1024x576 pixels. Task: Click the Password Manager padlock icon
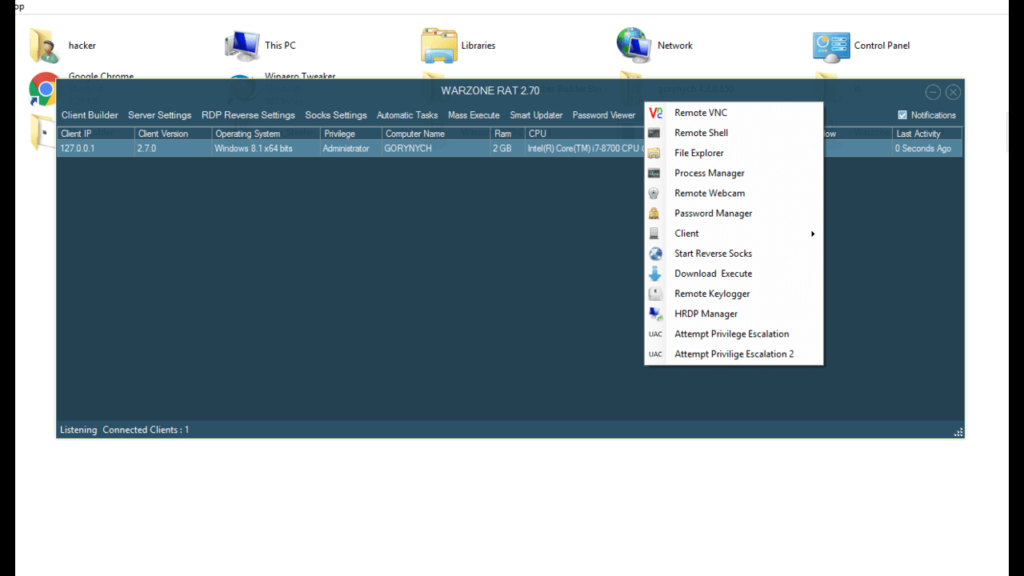point(654,214)
